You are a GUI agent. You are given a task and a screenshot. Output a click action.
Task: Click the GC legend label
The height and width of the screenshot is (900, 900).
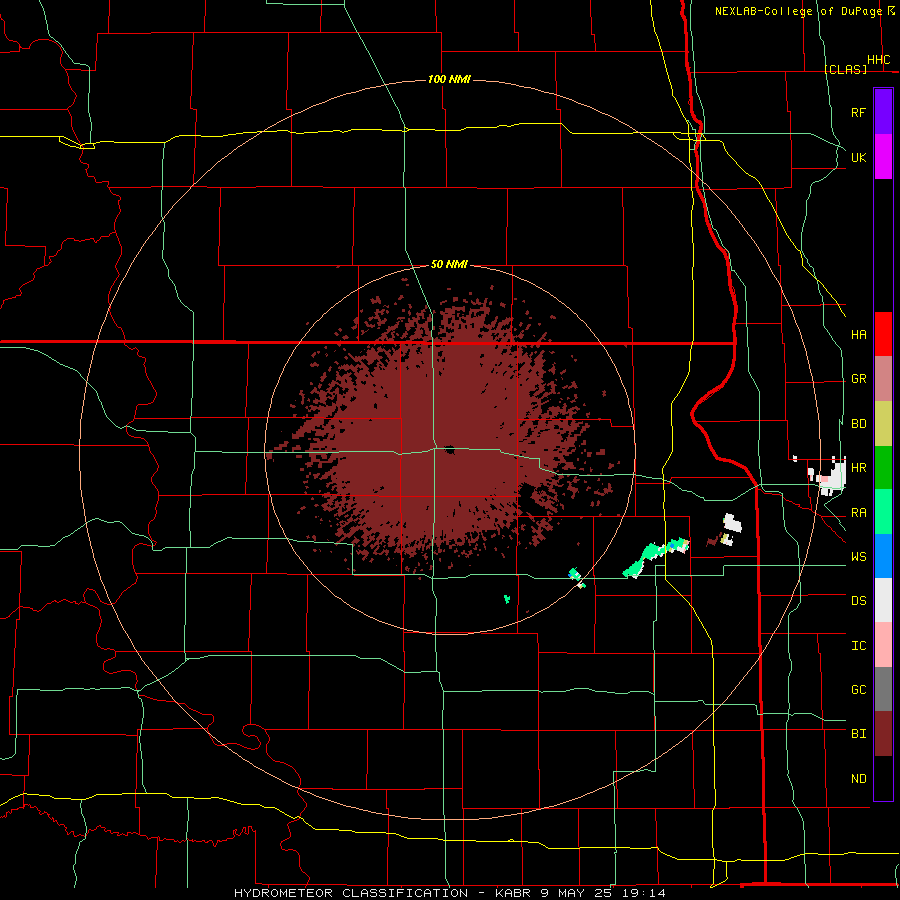point(858,690)
